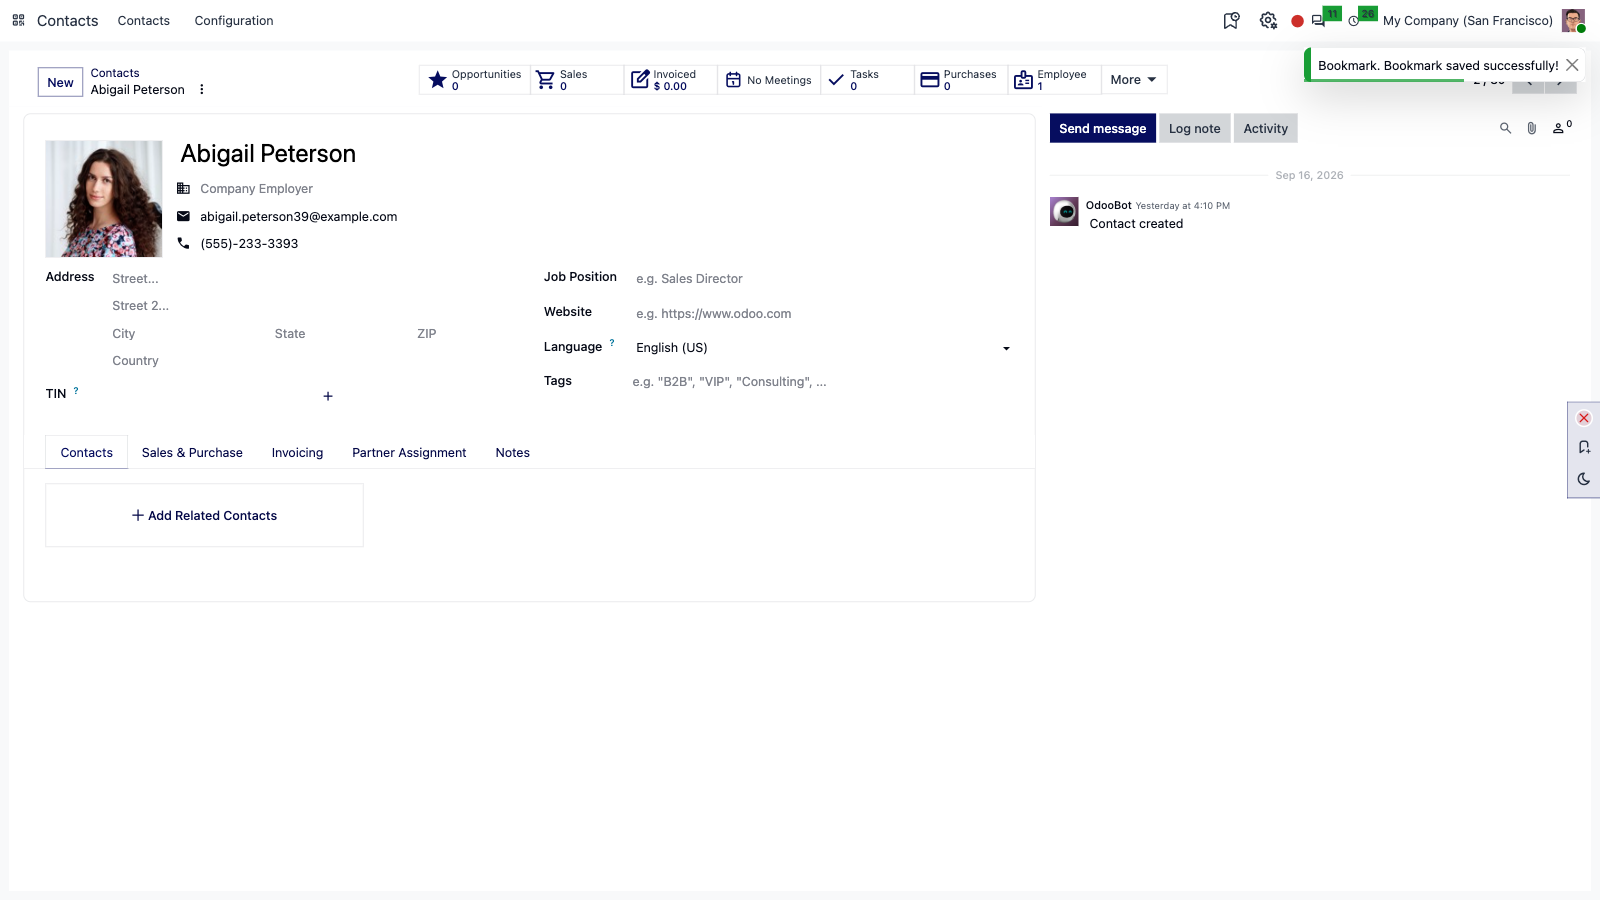
Task: Open Opportunities stat button
Action: pyautogui.click(x=475, y=80)
